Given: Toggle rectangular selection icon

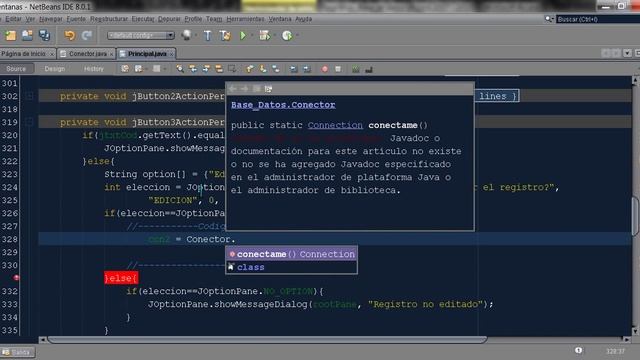Looking at the screenshot, I should coord(232,69).
